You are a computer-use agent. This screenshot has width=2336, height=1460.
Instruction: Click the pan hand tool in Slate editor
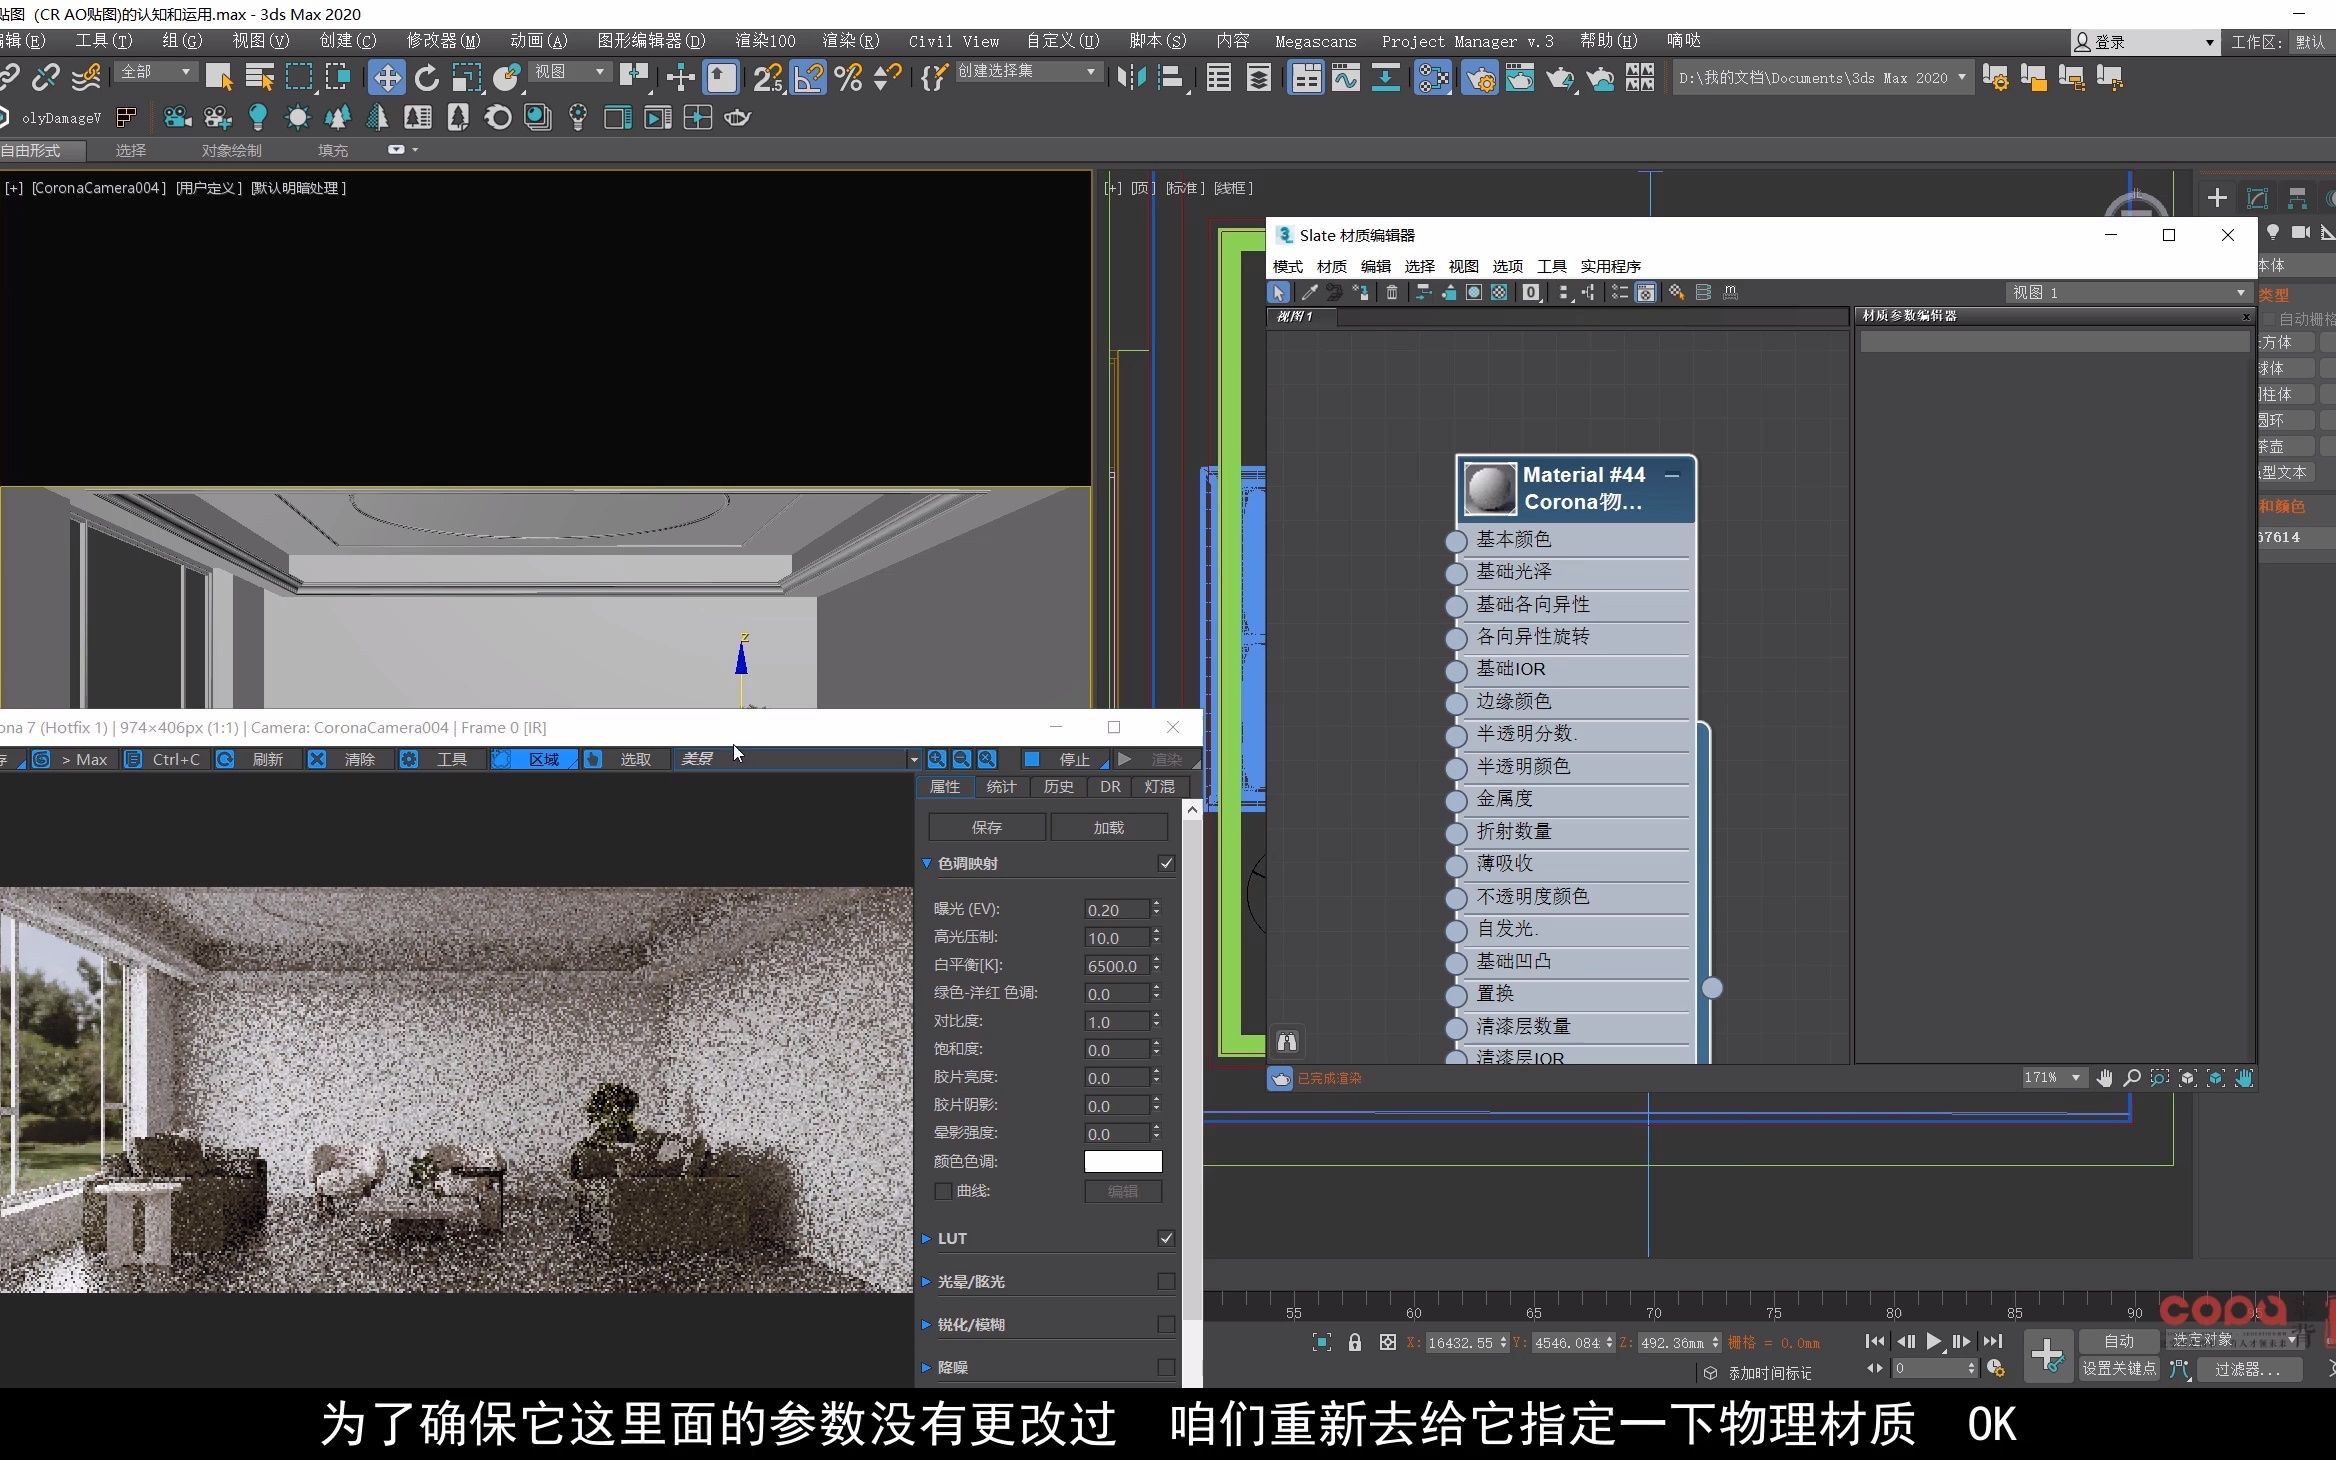pyautogui.click(x=2105, y=1078)
